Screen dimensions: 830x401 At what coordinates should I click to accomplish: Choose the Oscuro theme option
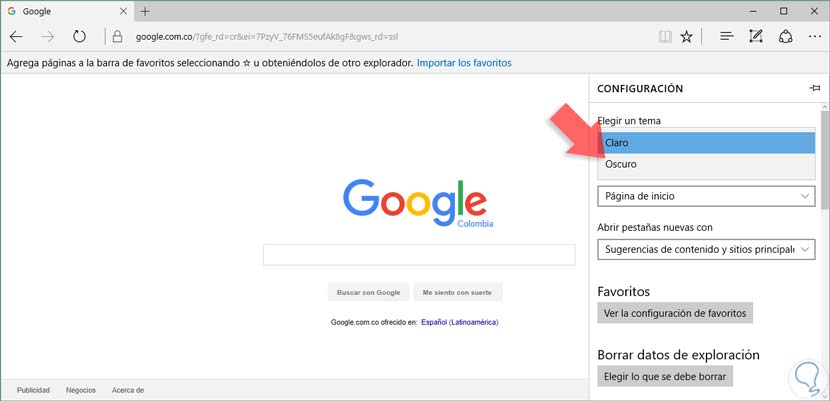[706, 165]
